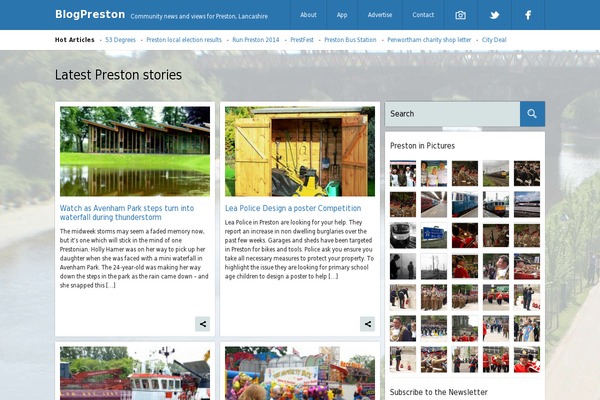Click into the Search input field

click(452, 114)
